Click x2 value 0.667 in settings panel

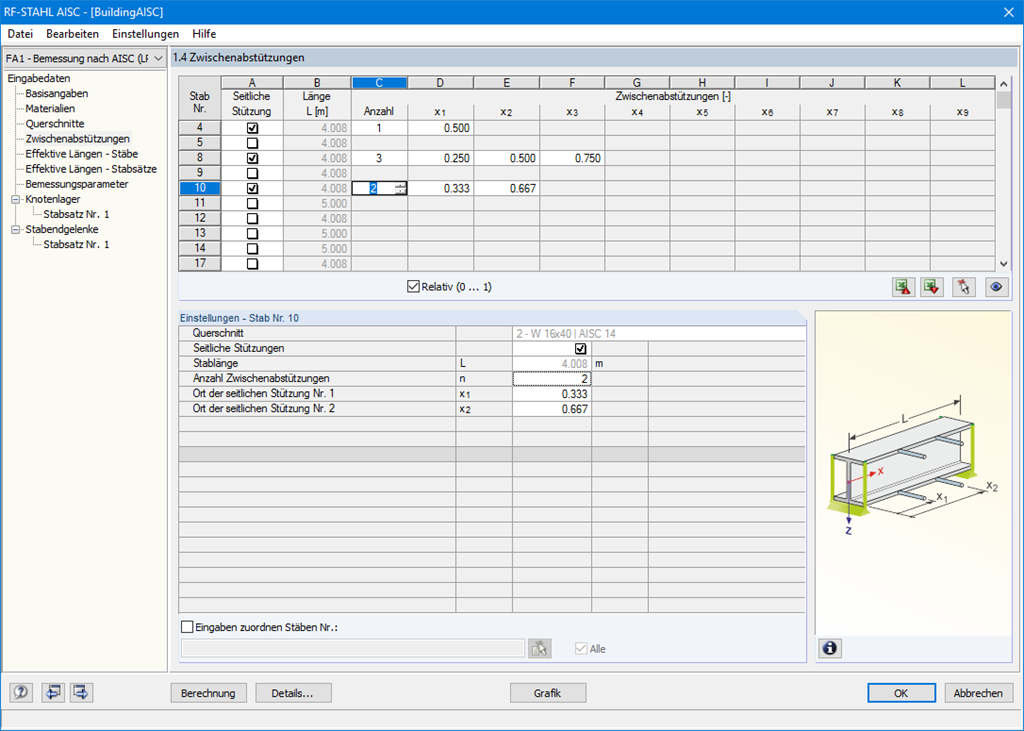pos(552,408)
